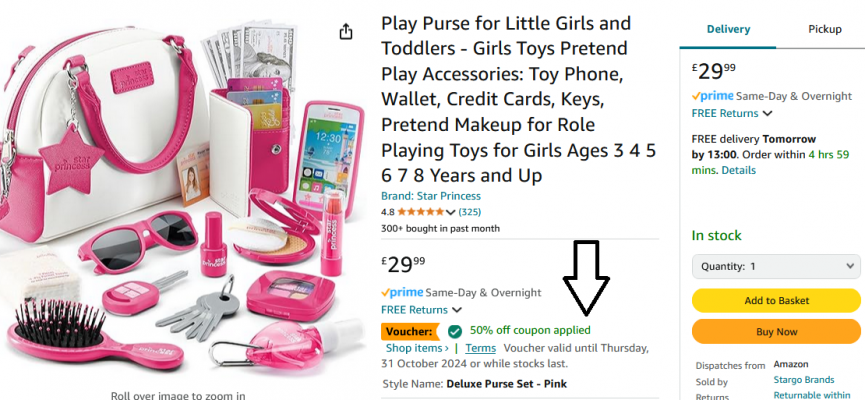This screenshot has width=865, height=400.
Task: Expand FREE Returns under the main price
Action: (421, 310)
